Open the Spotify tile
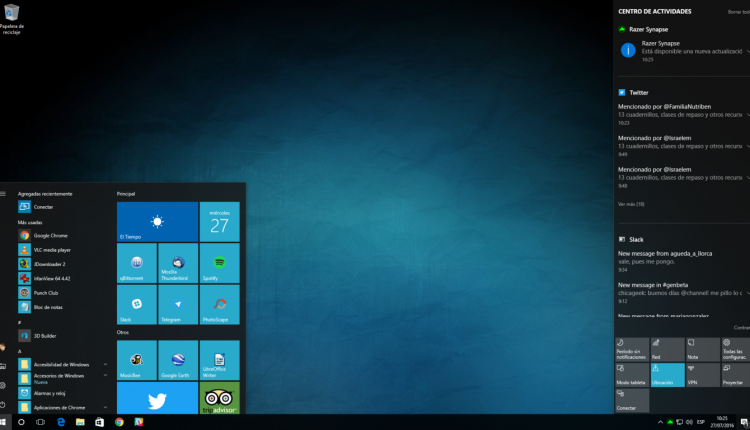Viewport: 750px width, 430px height. click(x=219, y=262)
